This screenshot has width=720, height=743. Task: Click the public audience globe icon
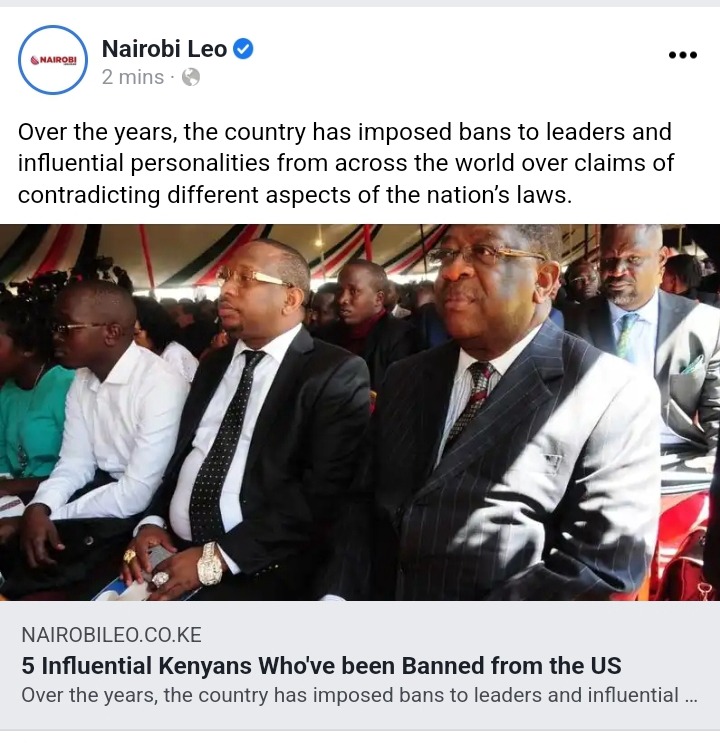[191, 77]
